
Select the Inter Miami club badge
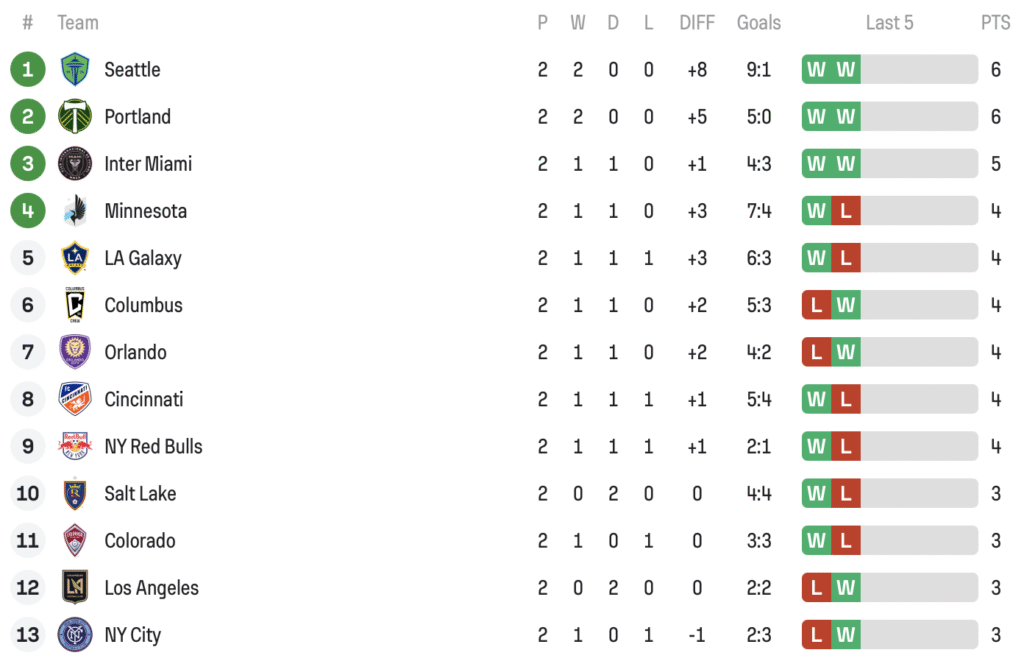(74, 163)
